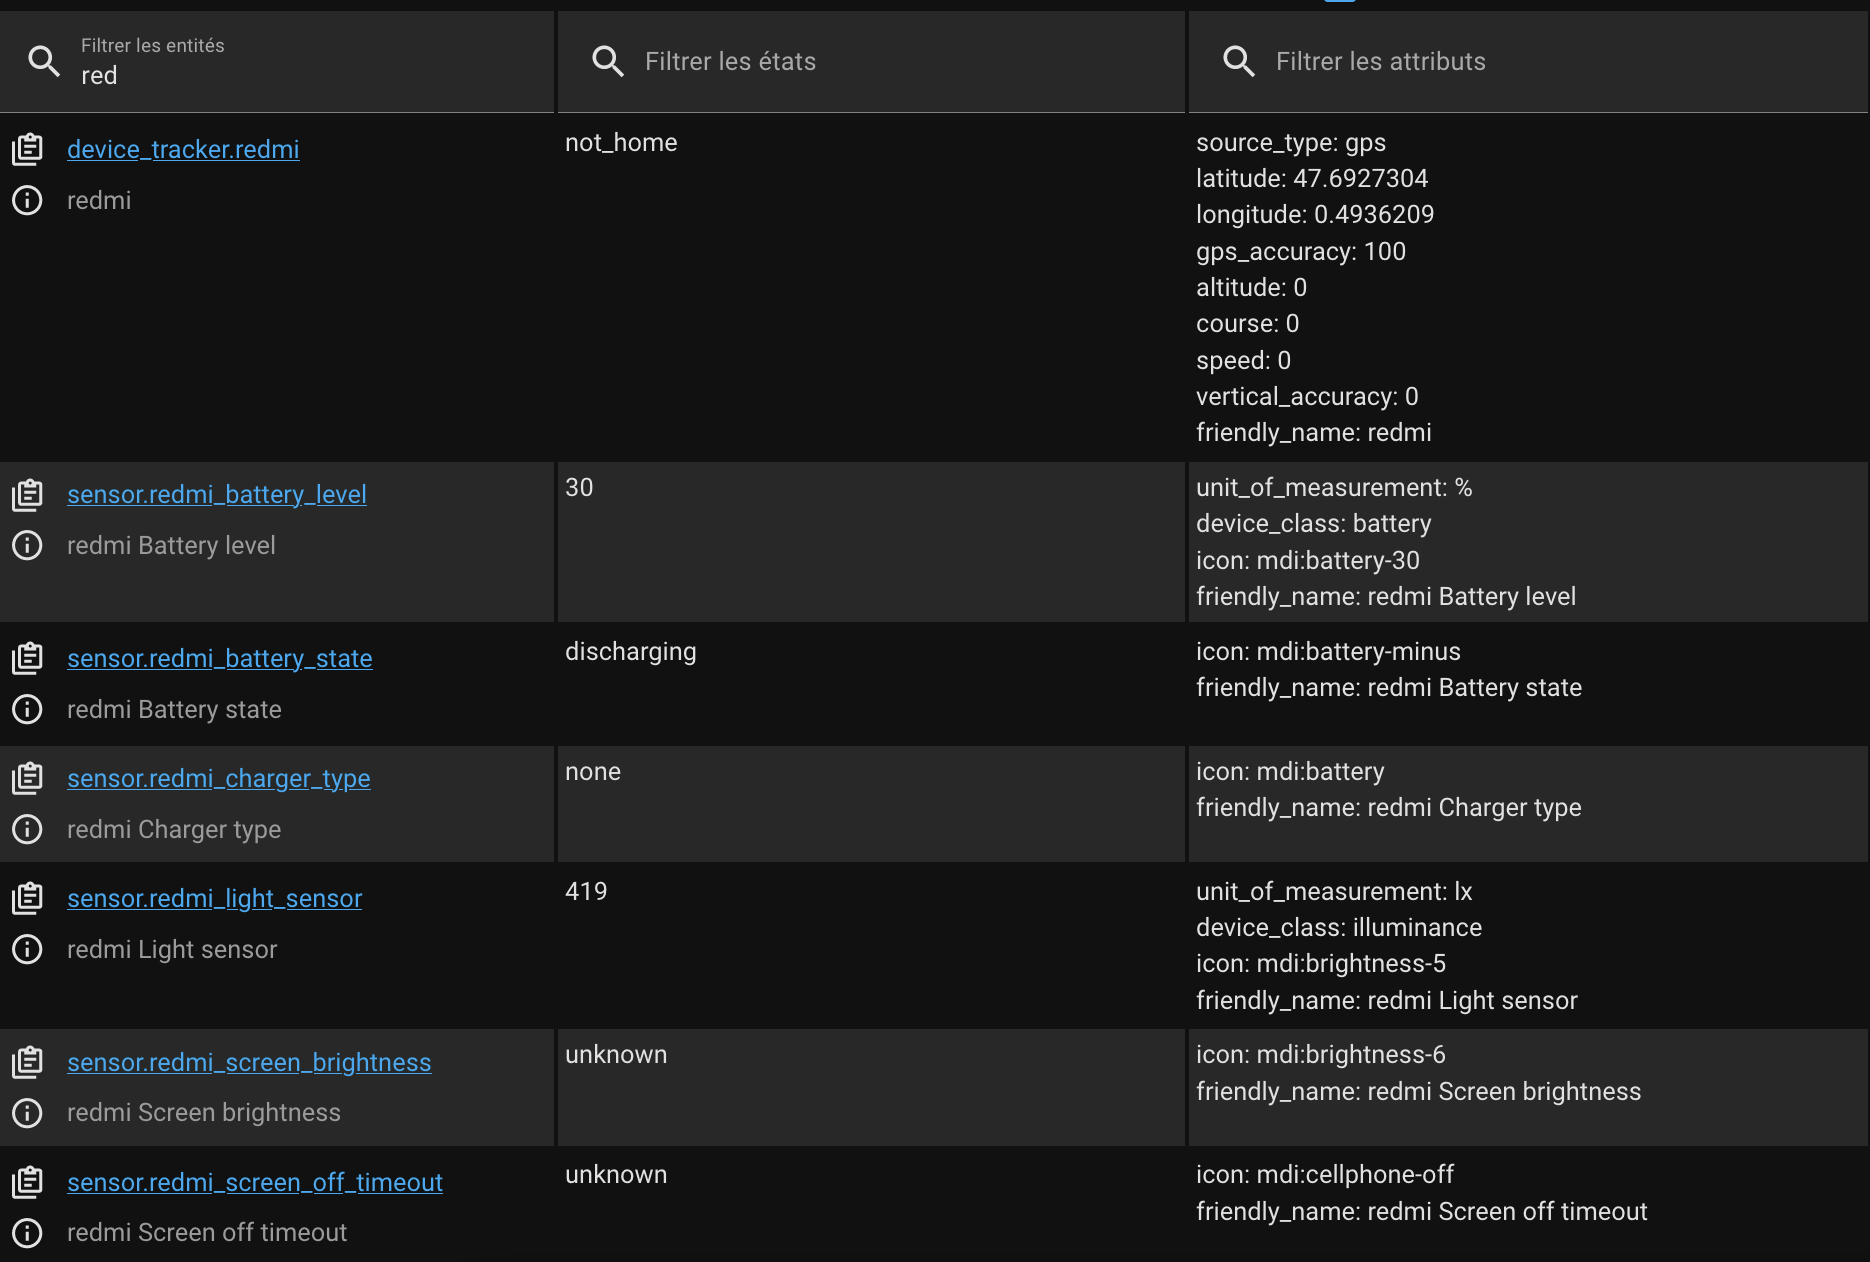Click the charger type state none
This screenshot has width=1870, height=1262.
pyautogui.click(x=593, y=772)
